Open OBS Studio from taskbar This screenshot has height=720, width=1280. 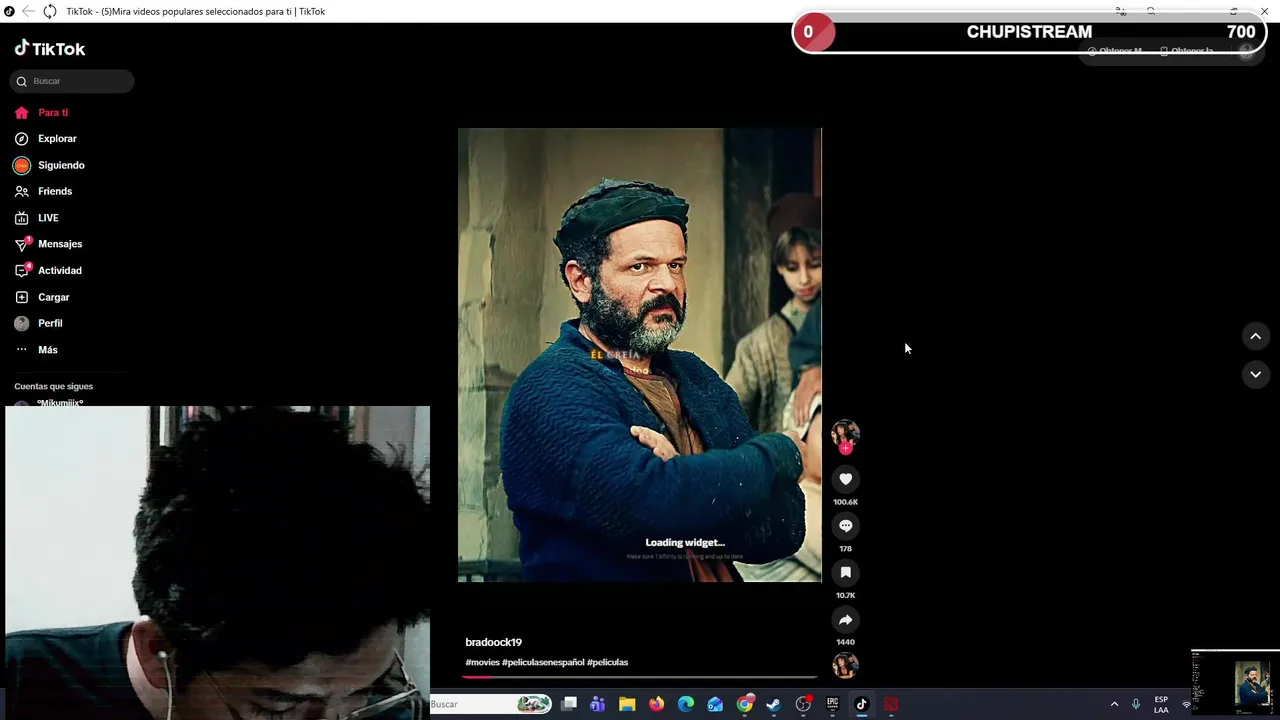click(x=803, y=704)
